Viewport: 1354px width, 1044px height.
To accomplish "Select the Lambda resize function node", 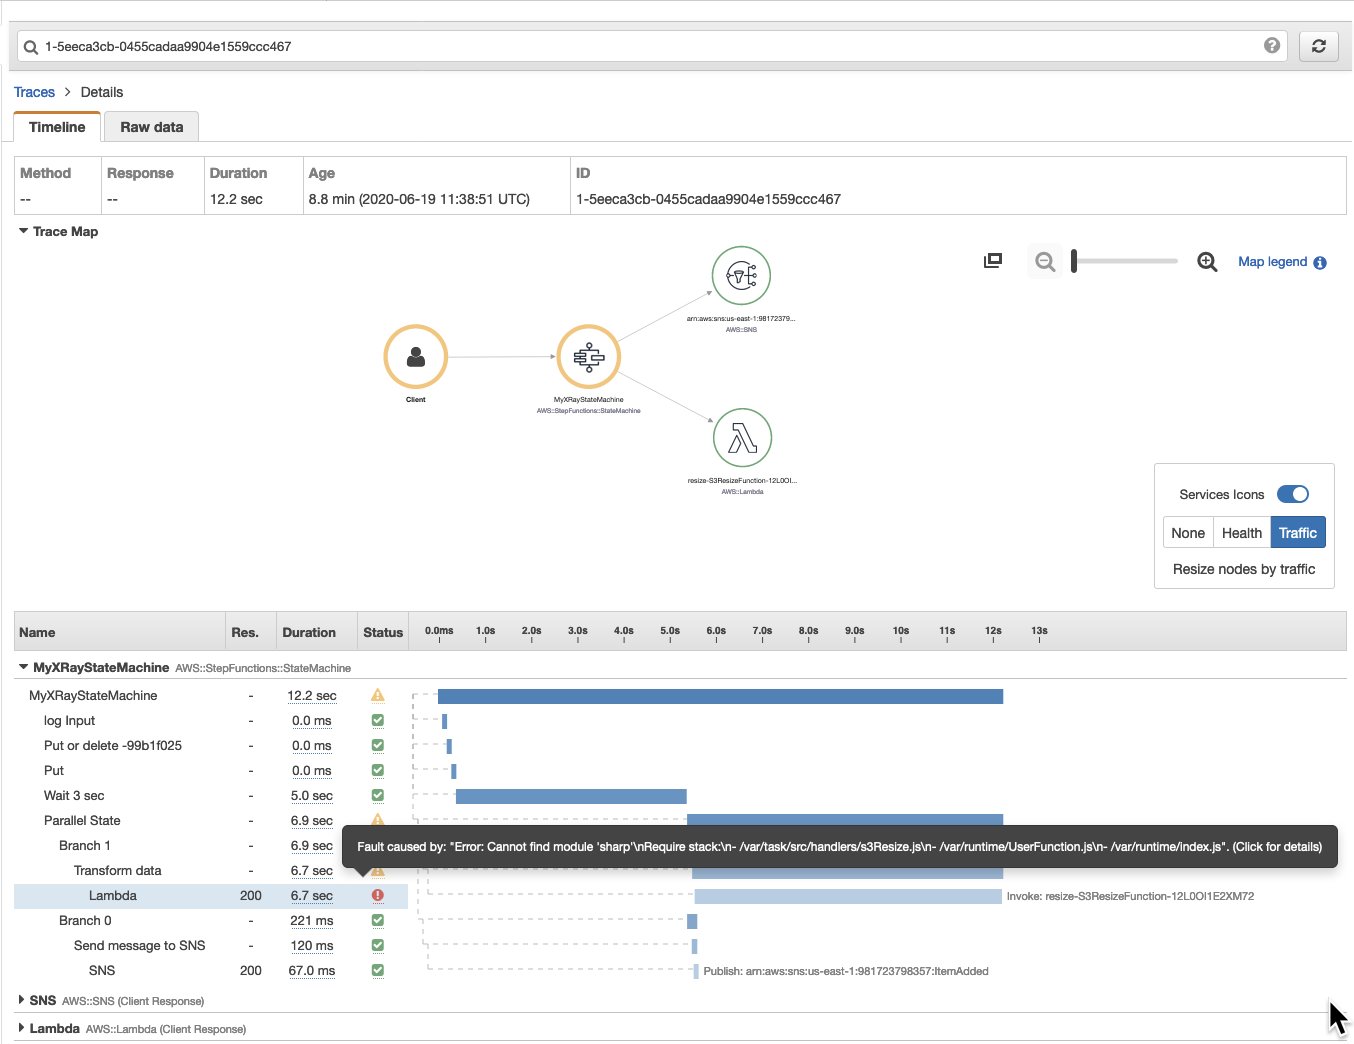I will pos(742,437).
